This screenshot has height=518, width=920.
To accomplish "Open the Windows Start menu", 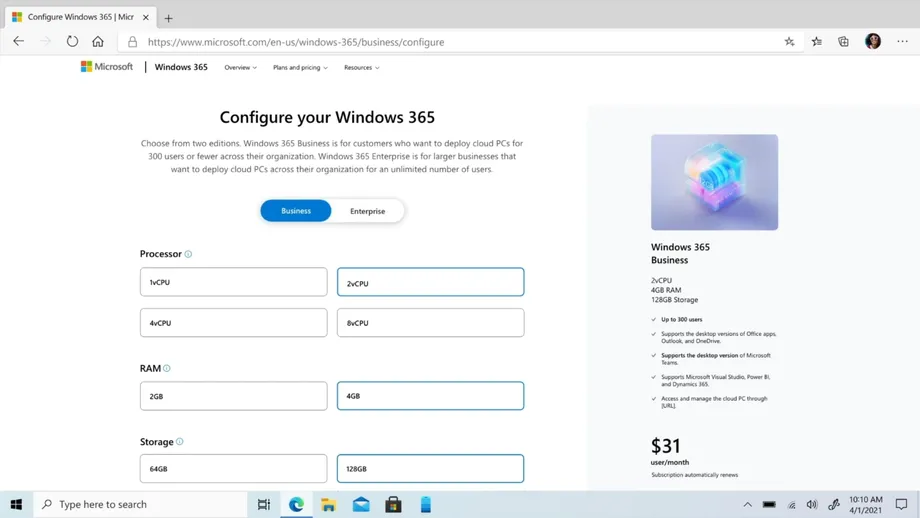I will click(x=16, y=505).
